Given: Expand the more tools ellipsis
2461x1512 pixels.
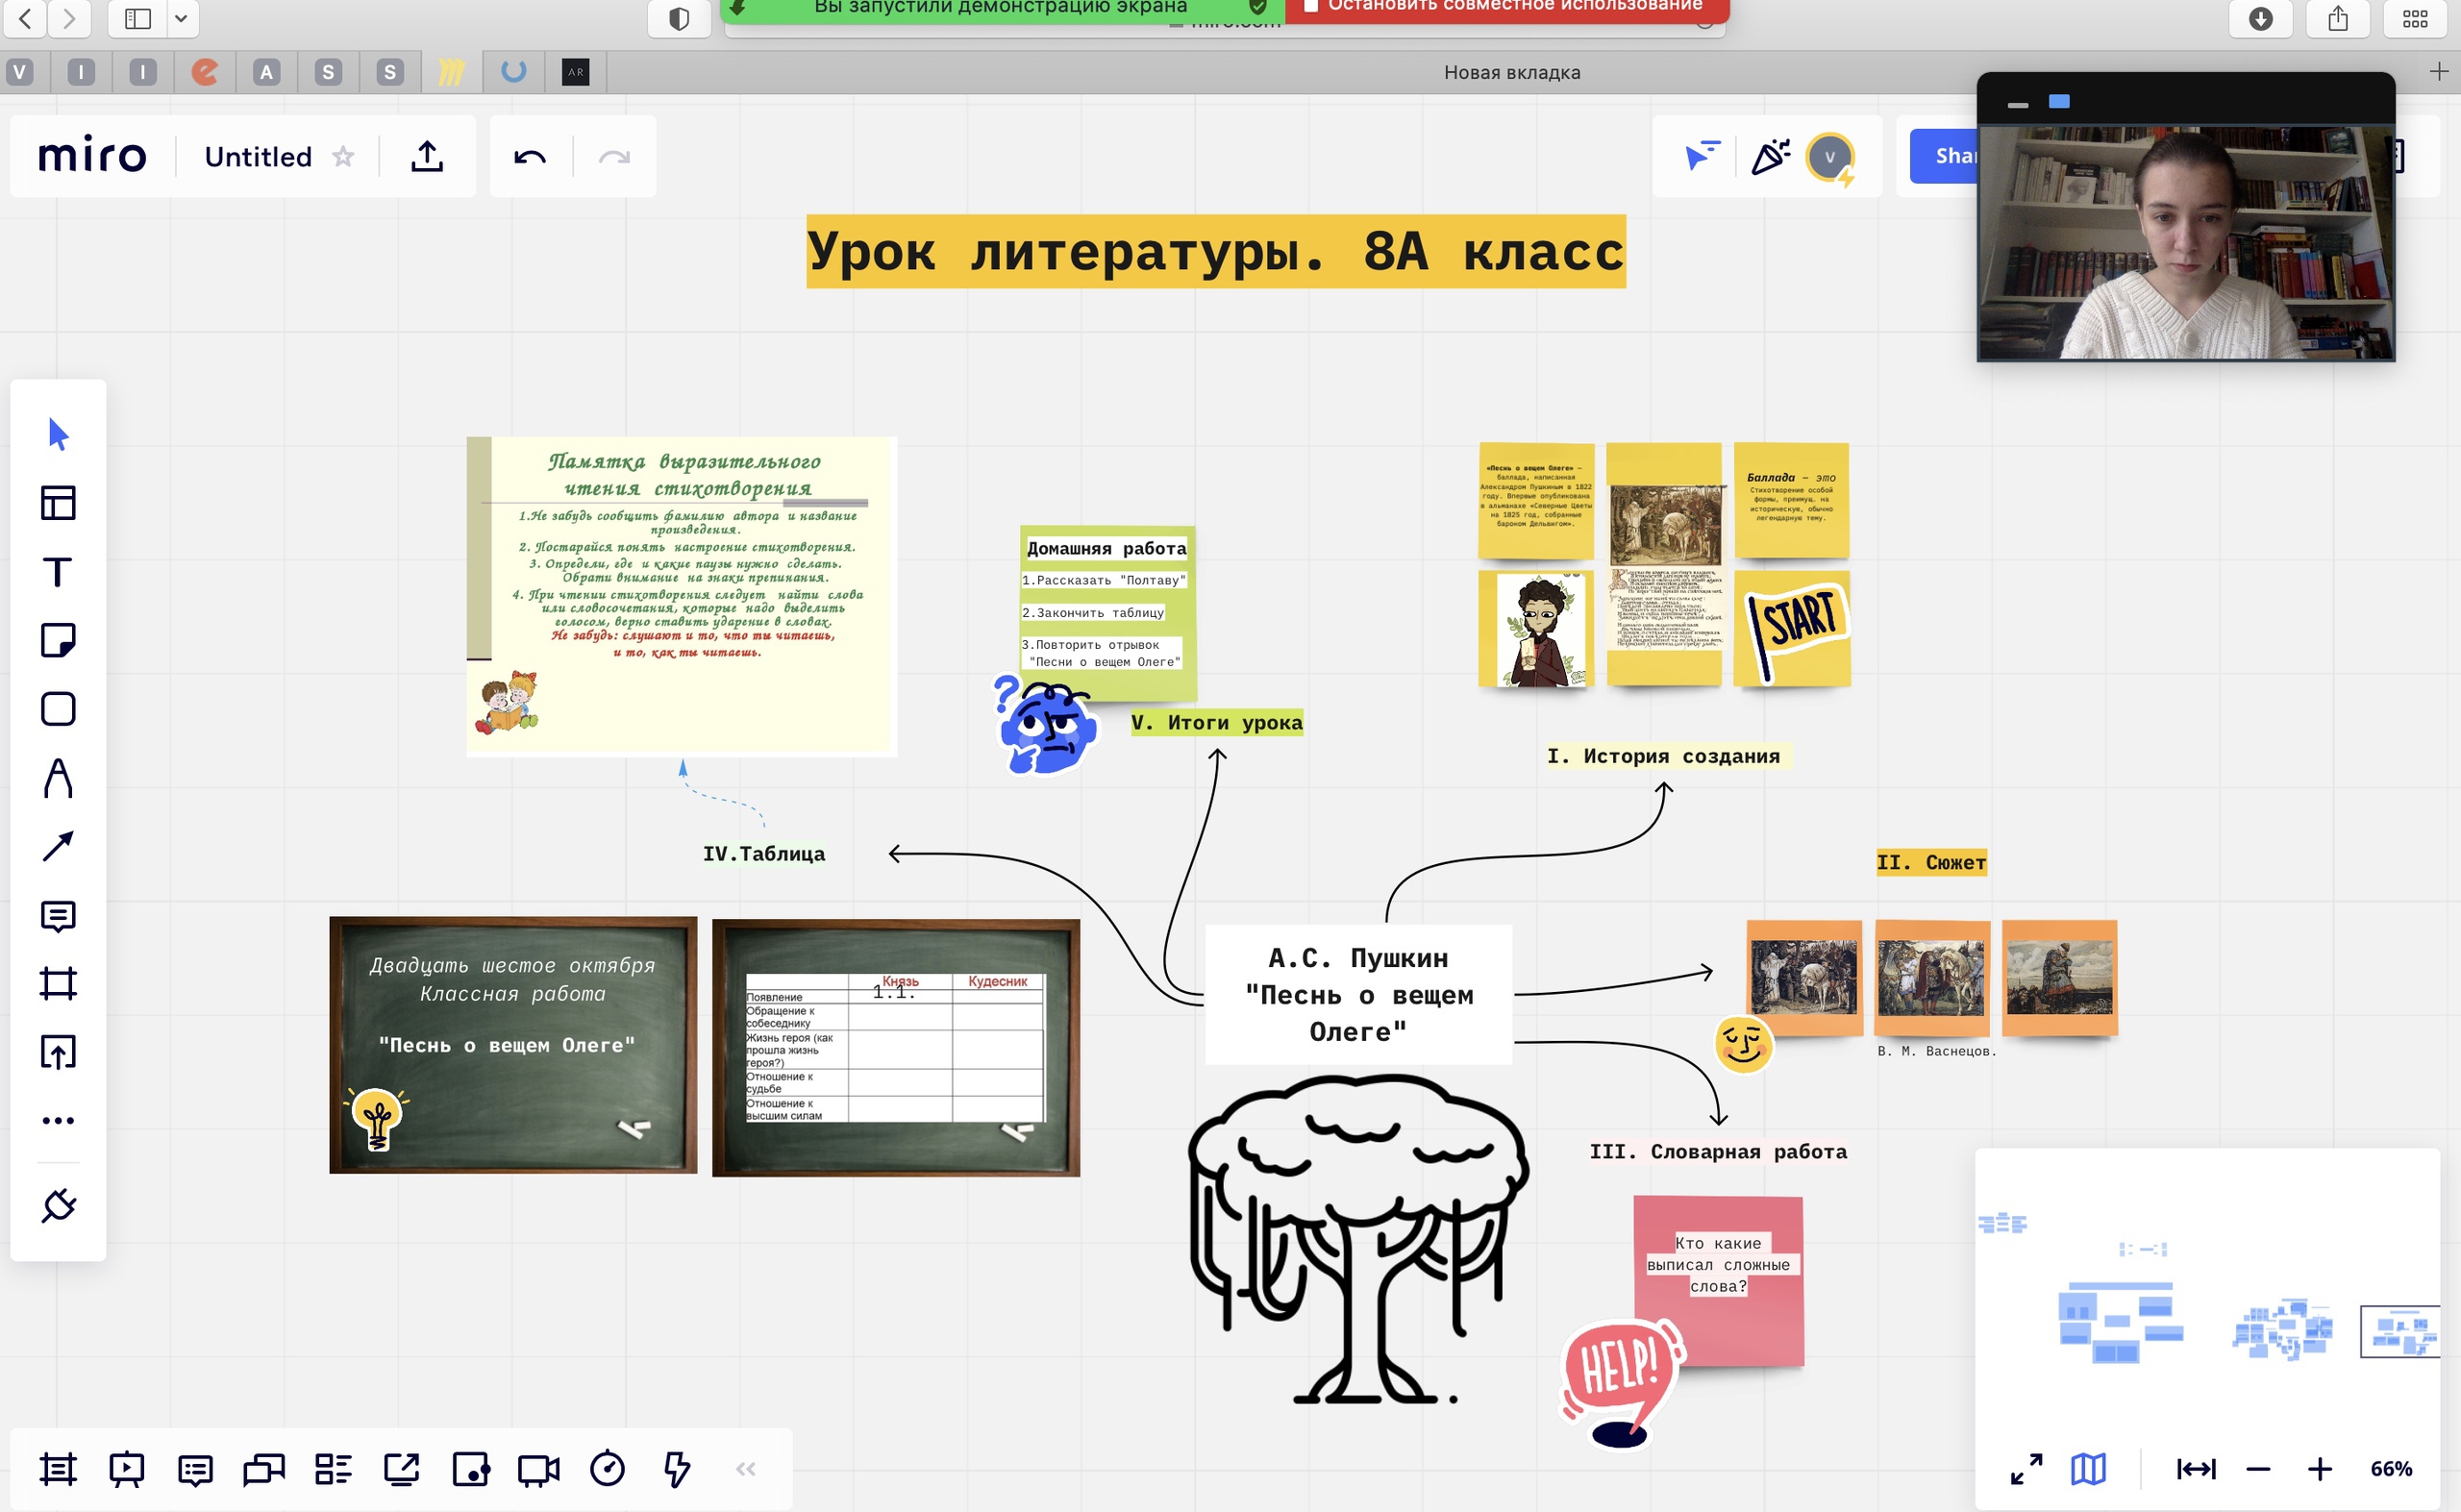Looking at the screenshot, I should coord(58,1120).
